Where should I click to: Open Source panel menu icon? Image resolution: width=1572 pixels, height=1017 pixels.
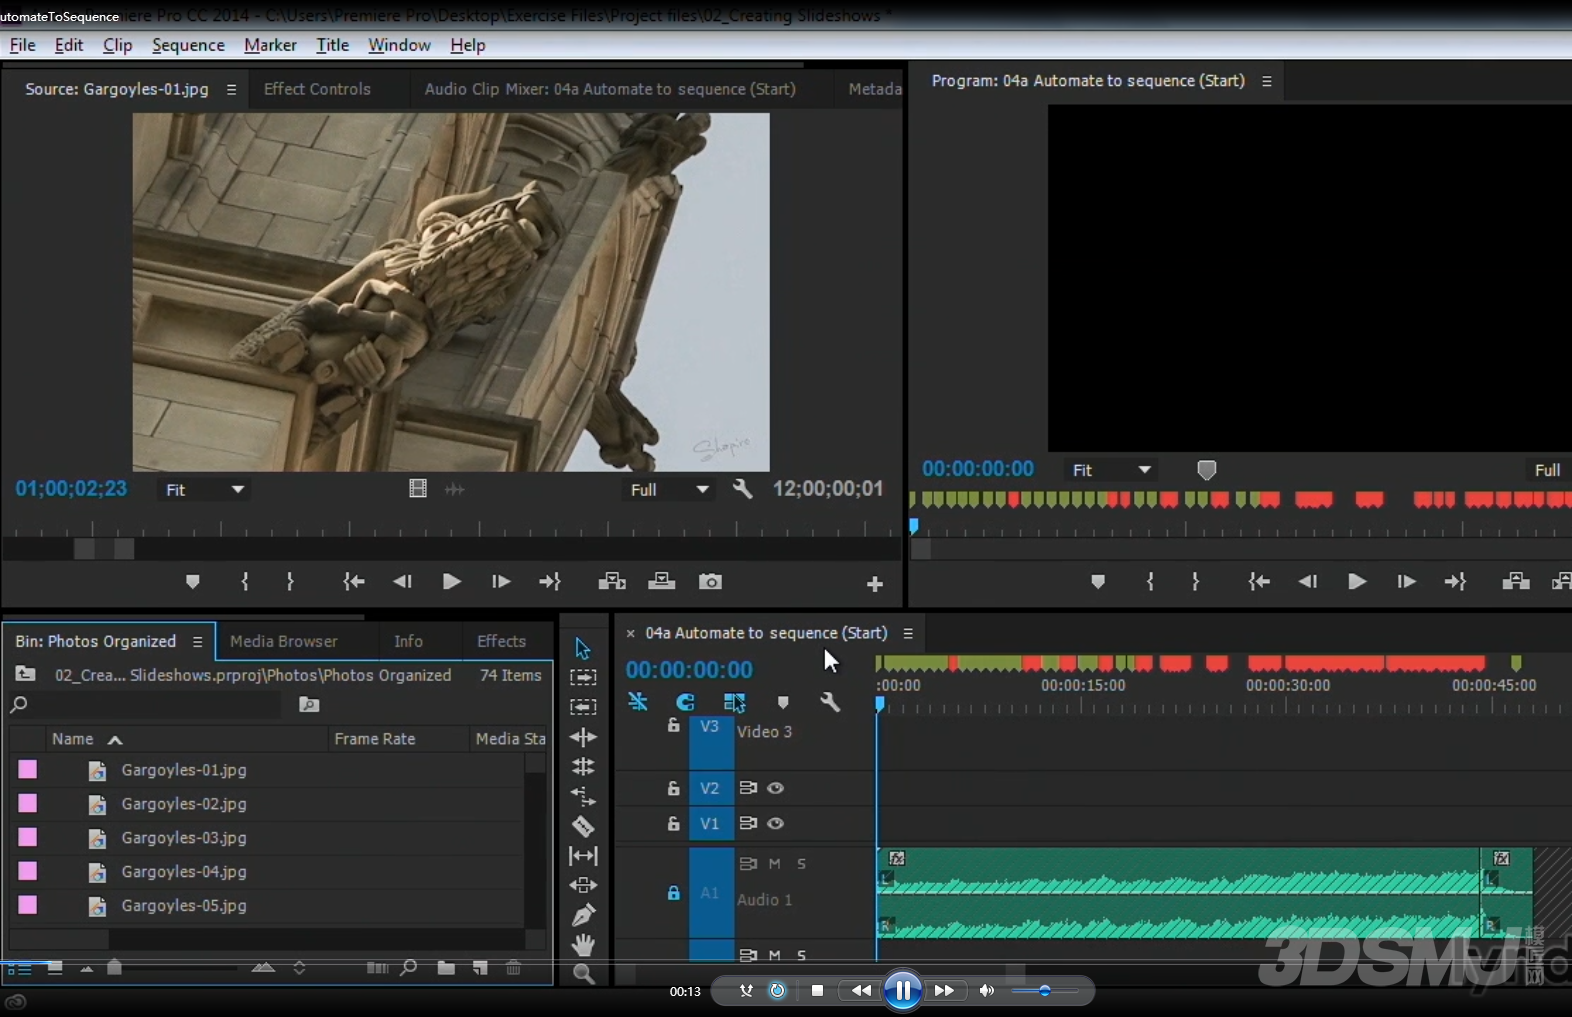click(231, 89)
